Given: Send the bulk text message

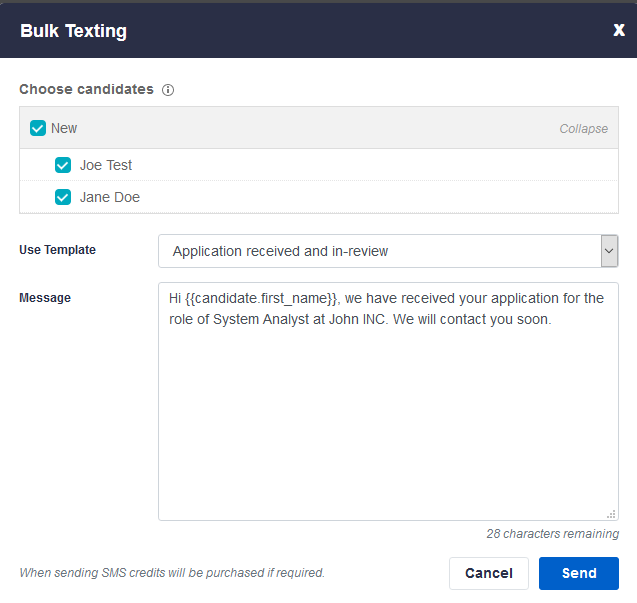Looking at the screenshot, I should coord(578,573).
